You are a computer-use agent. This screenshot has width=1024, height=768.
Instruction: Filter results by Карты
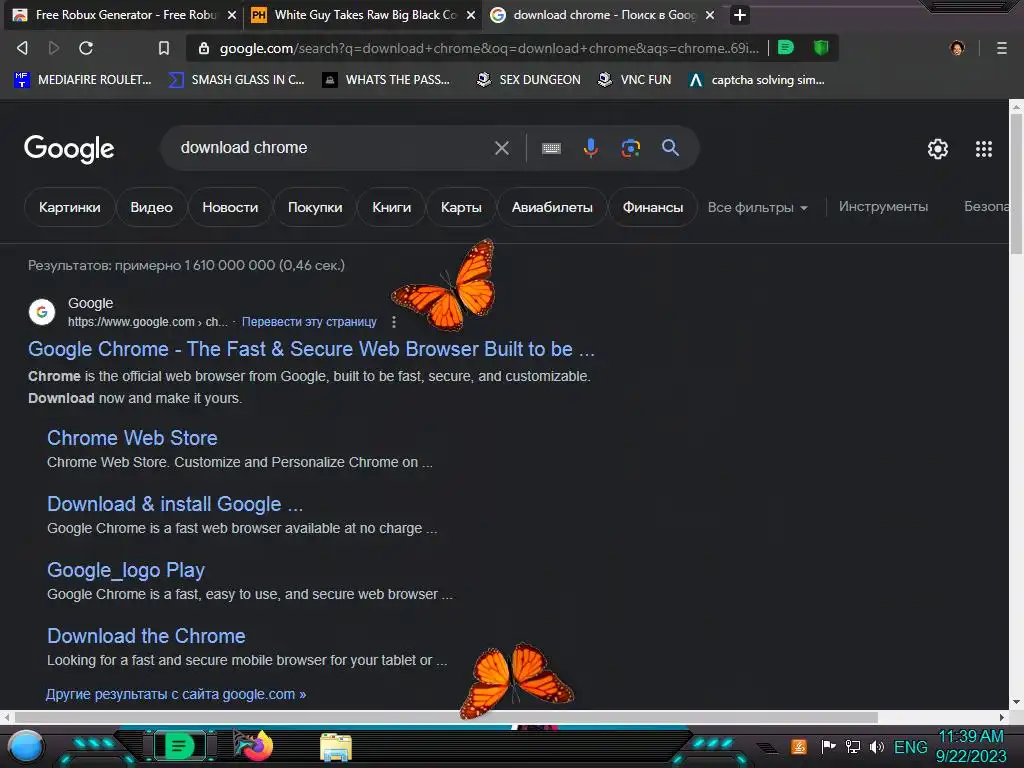461,207
